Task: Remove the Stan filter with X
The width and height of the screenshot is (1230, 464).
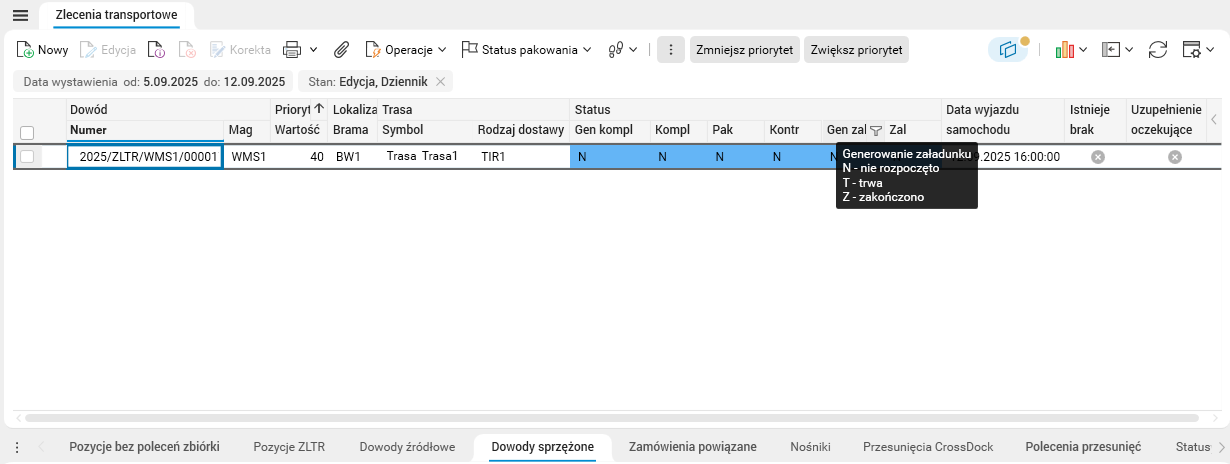Action: [x=440, y=82]
